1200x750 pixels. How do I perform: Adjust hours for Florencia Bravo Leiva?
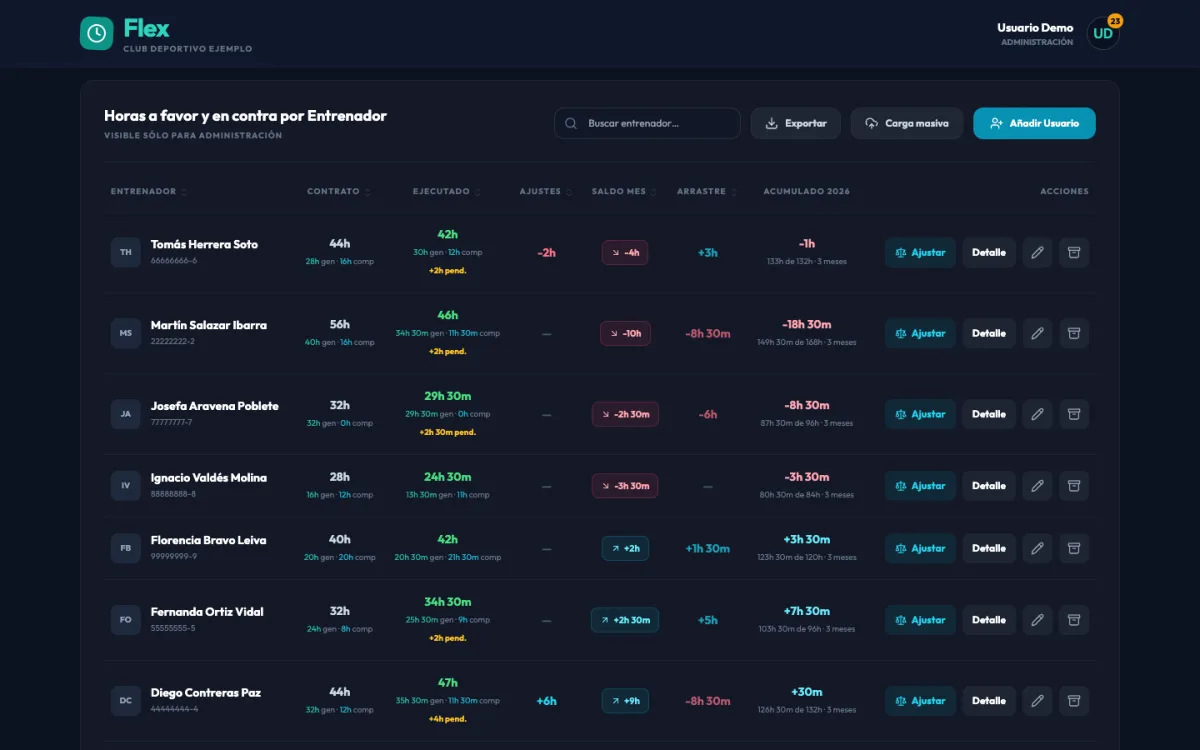920,548
